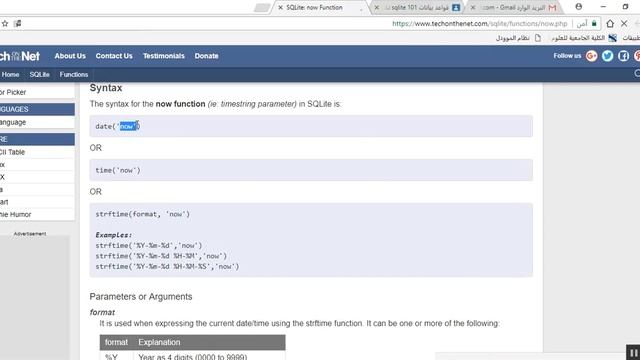Click the strftime('%Y-%m-%d %H-%M','now') example

(161, 256)
